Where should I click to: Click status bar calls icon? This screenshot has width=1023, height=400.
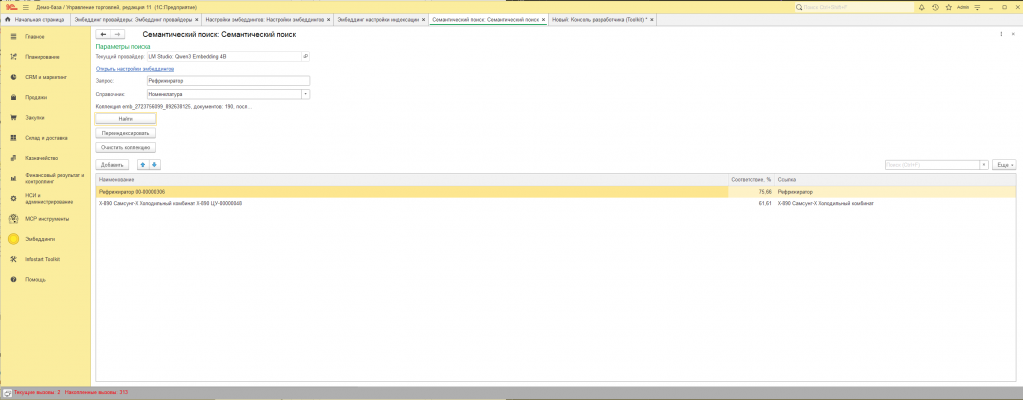coord(7,393)
